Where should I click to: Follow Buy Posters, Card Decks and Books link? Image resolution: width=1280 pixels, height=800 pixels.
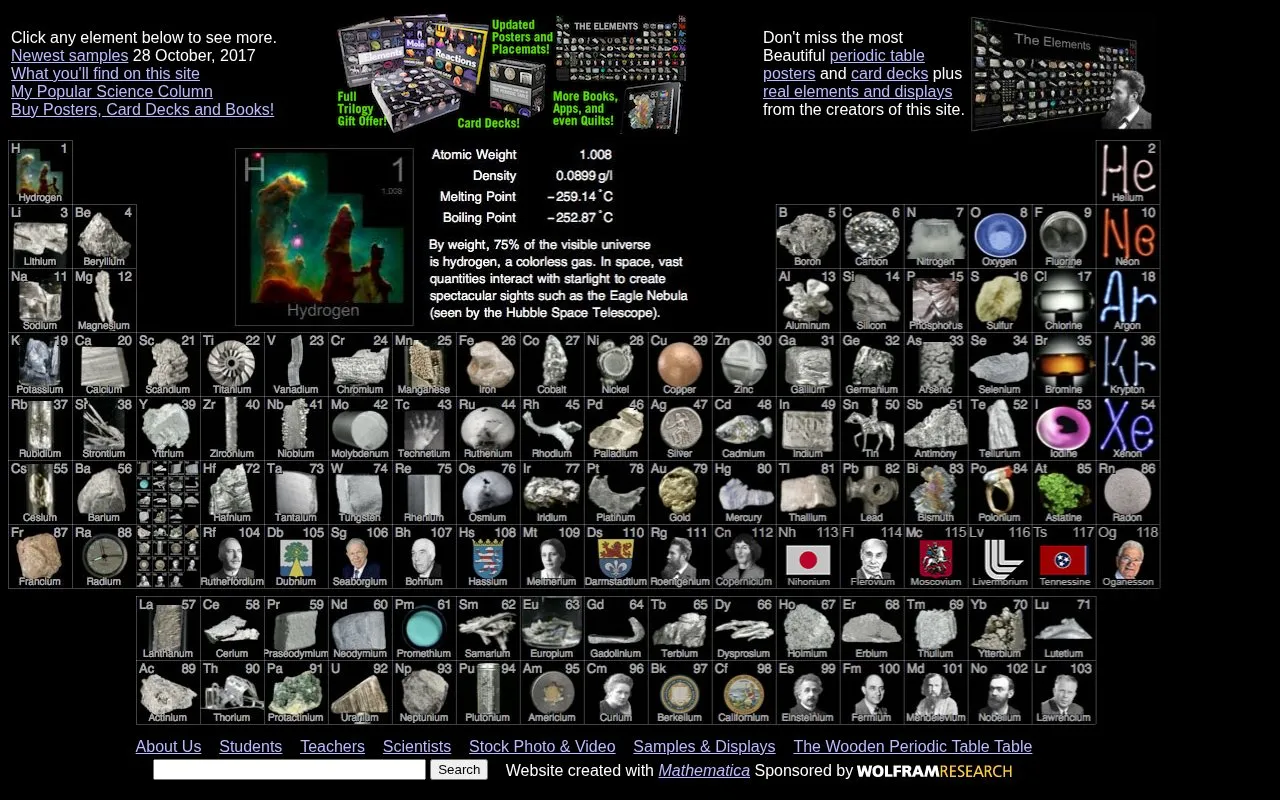click(x=142, y=109)
